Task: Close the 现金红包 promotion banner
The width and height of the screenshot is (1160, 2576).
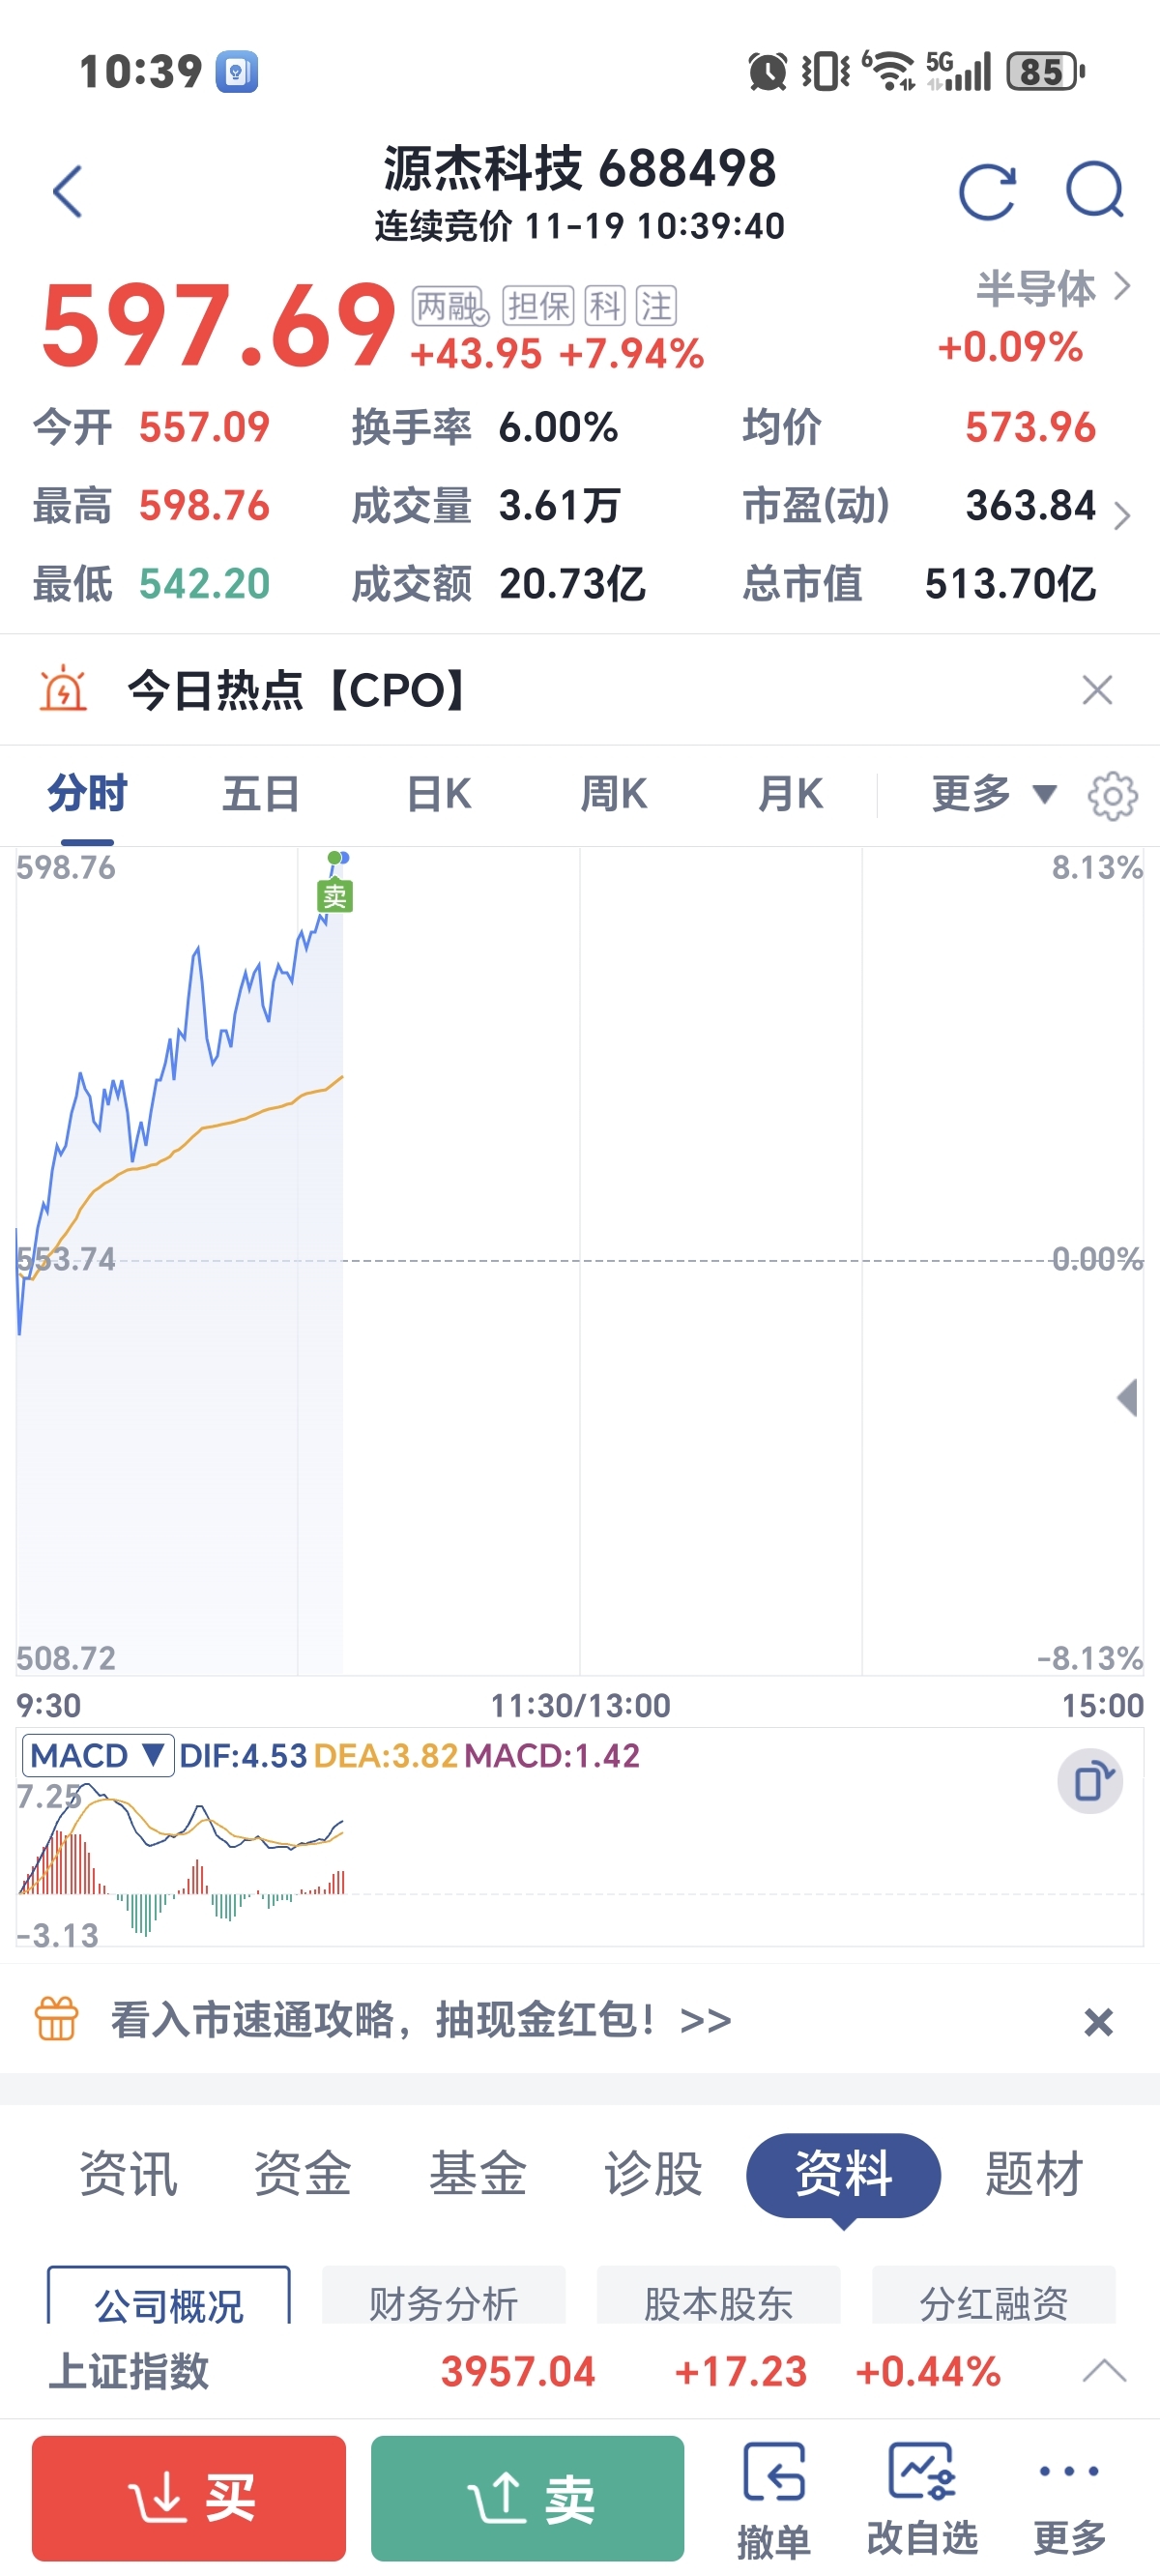Action: click(x=1098, y=2022)
